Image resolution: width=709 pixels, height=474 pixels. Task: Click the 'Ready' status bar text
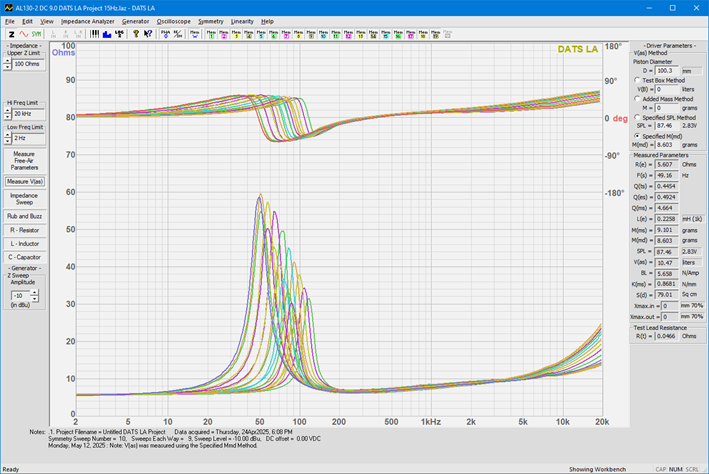[11, 469]
